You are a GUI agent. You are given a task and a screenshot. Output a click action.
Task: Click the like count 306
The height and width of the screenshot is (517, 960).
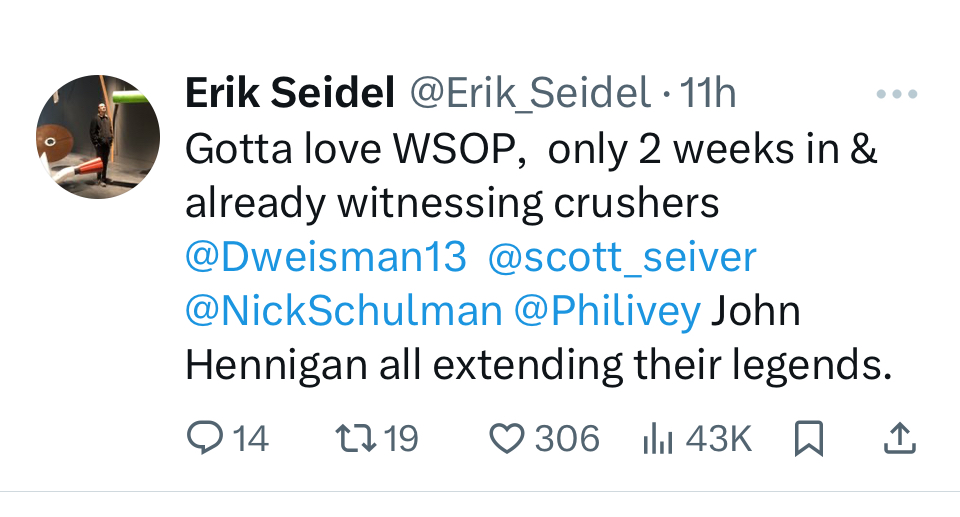tap(567, 438)
